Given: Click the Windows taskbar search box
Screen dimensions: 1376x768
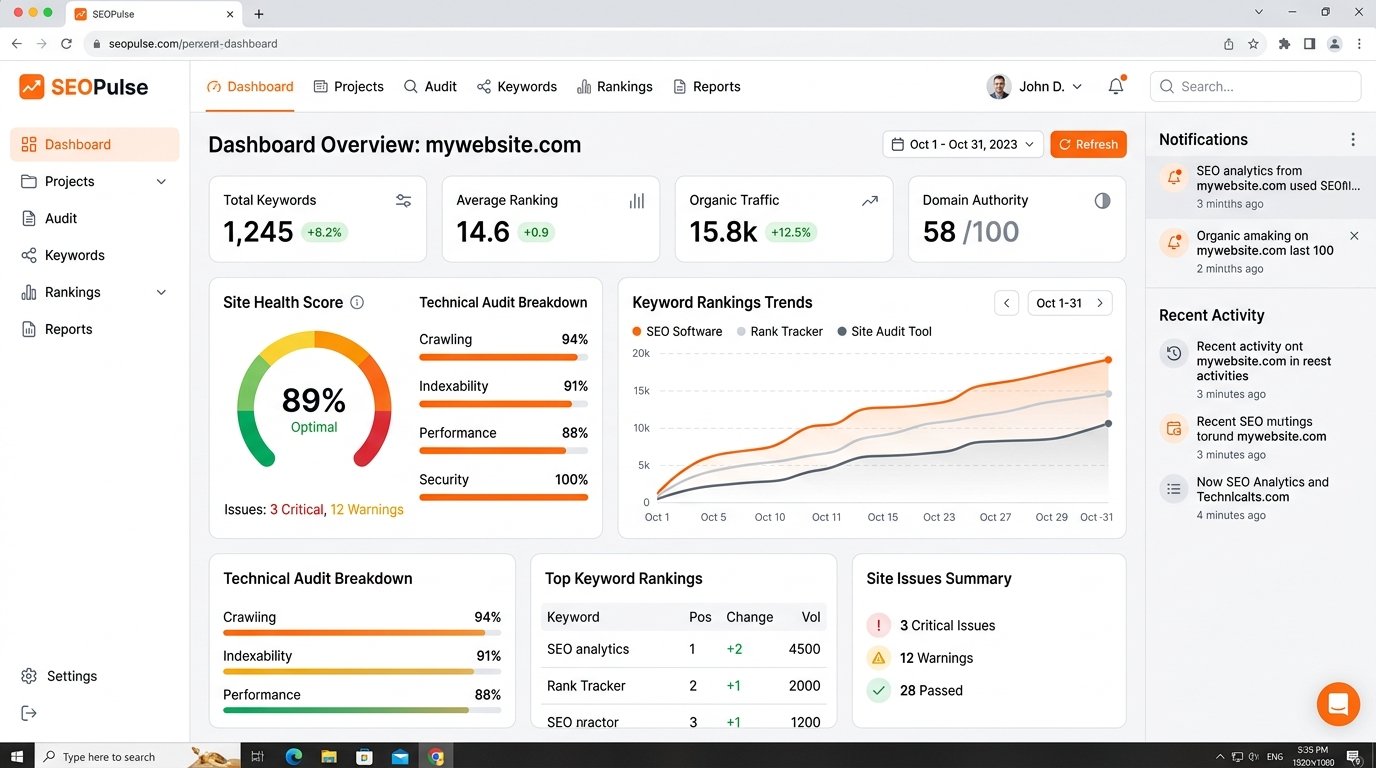Looking at the screenshot, I should click(x=136, y=756).
